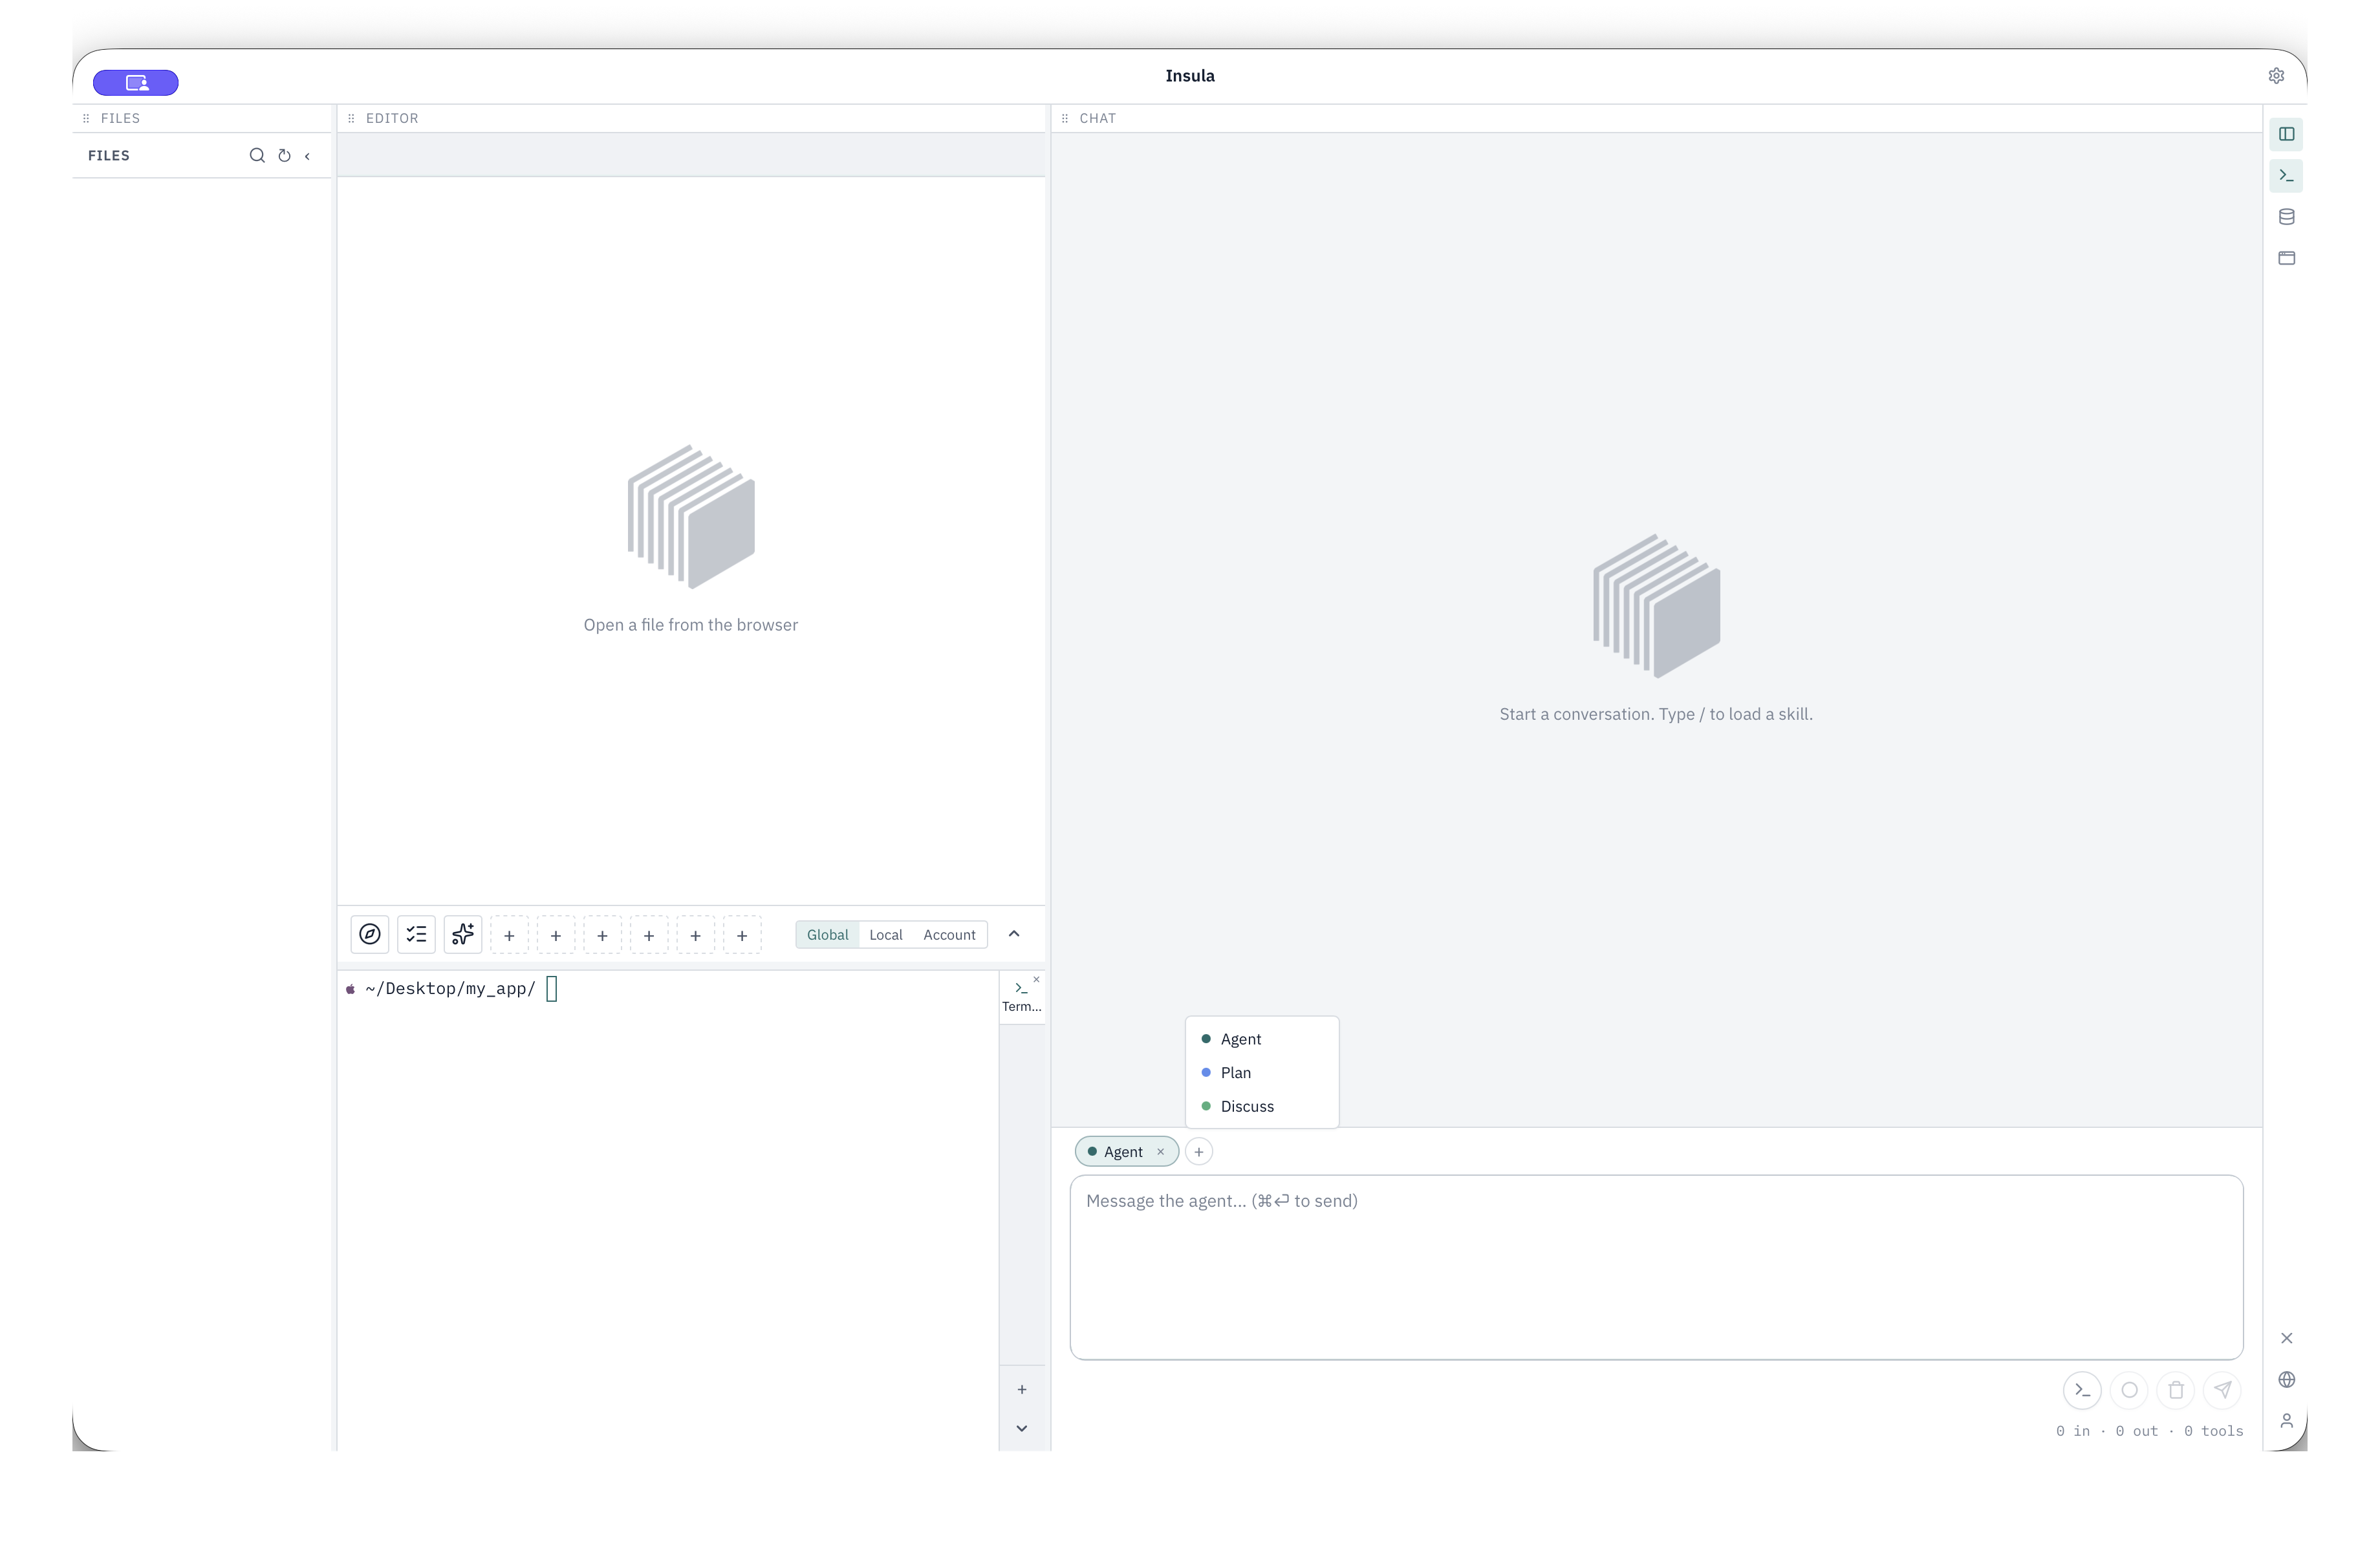This screenshot has height=1547, width=2380.
Task: Click the circle stop icon below the message box
Action: [x=2129, y=1390]
